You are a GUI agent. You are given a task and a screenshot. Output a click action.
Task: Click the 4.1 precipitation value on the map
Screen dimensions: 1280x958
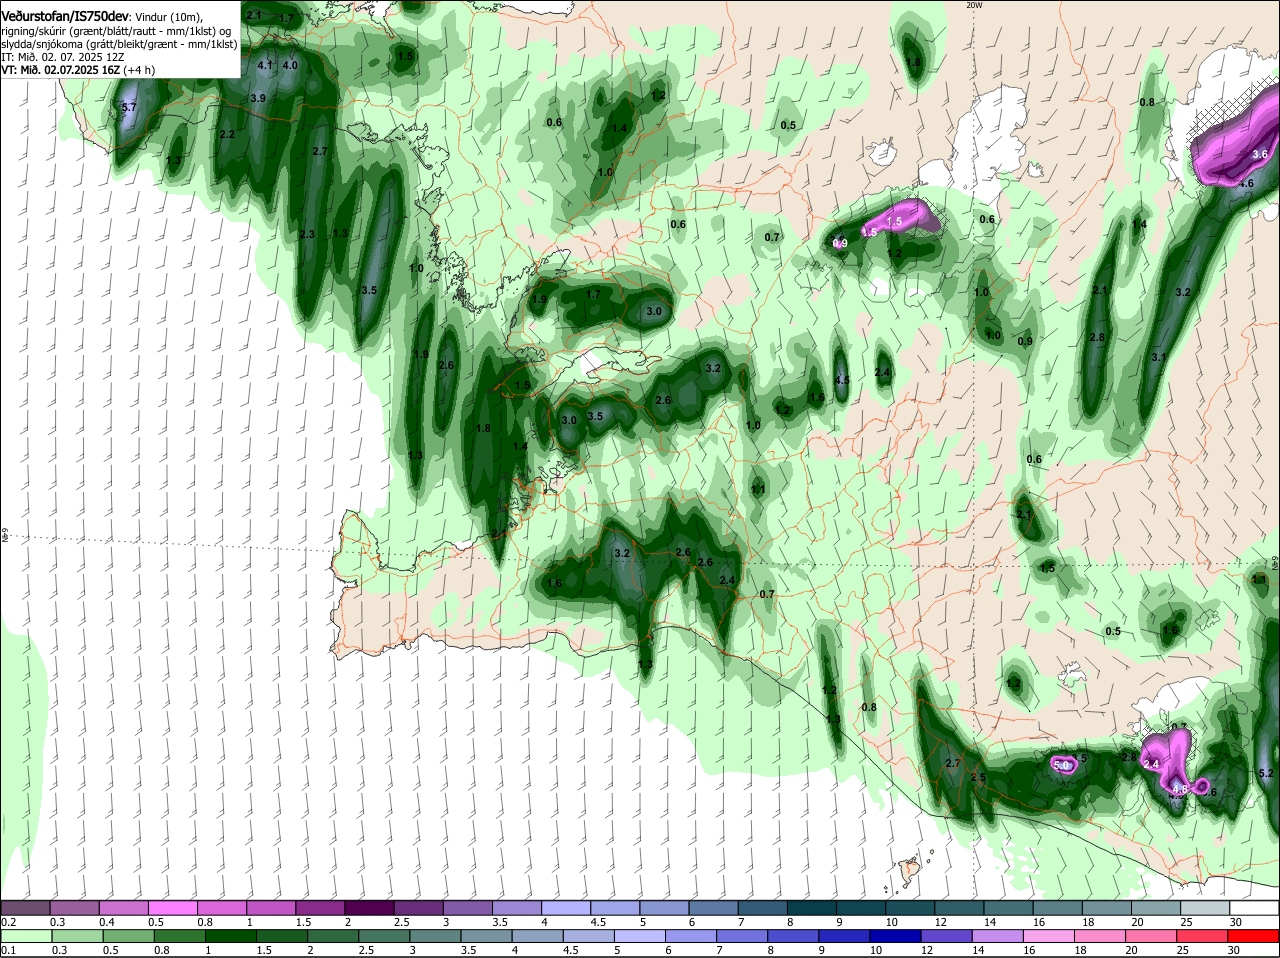coord(265,65)
